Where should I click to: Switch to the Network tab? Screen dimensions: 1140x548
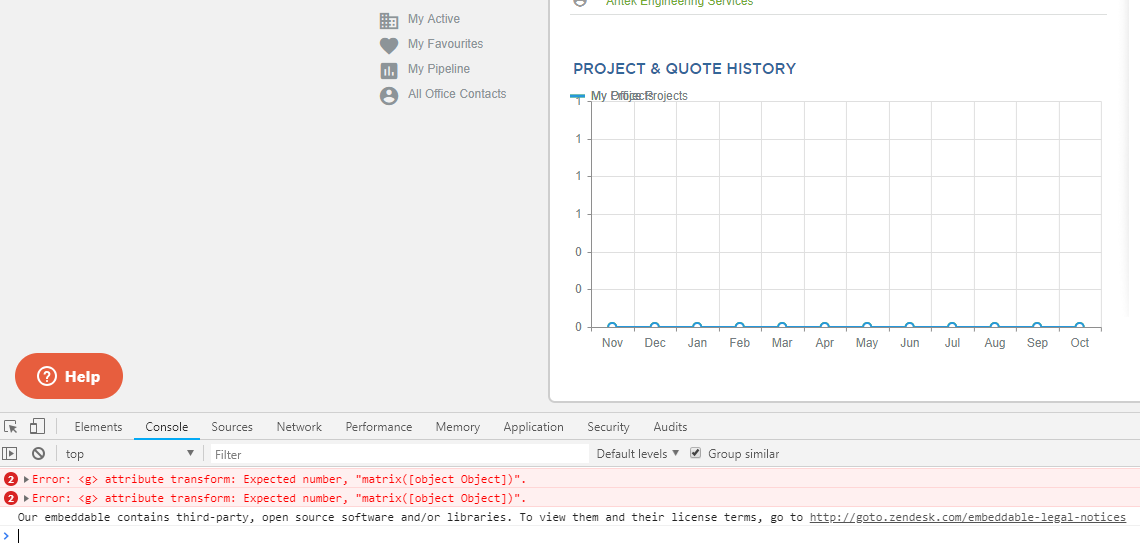point(299,427)
